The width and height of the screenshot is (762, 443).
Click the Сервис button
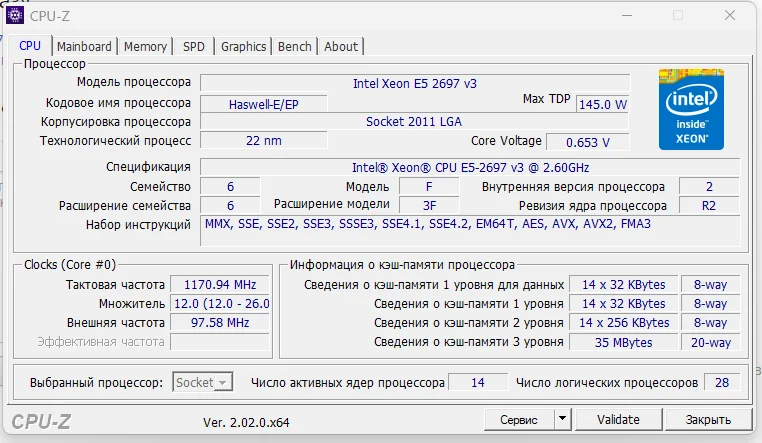519,419
